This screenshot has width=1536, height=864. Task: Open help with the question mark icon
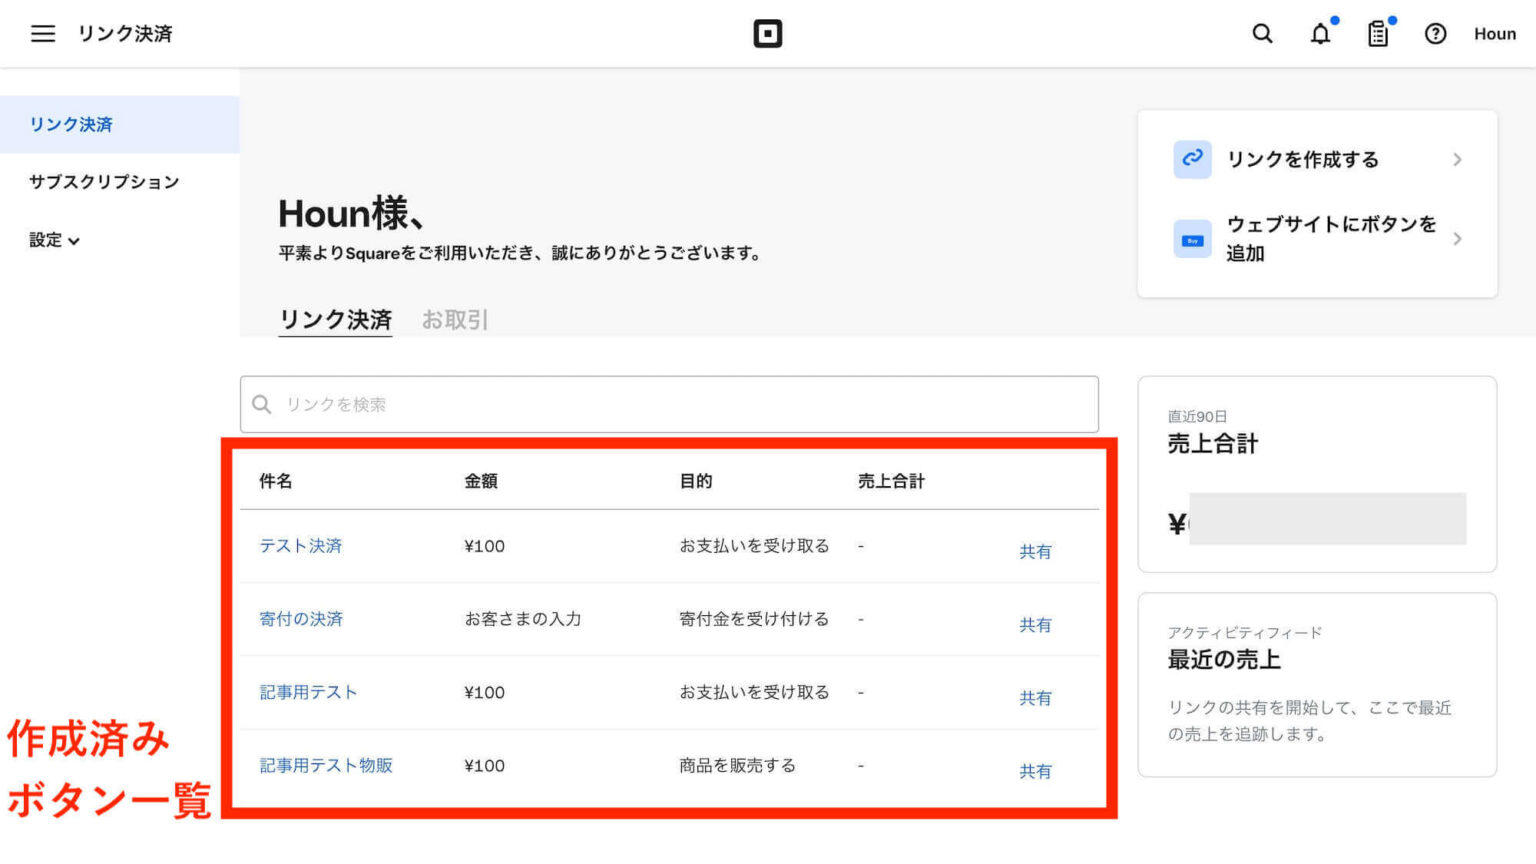pyautogui.click(x=1435, y=33)
